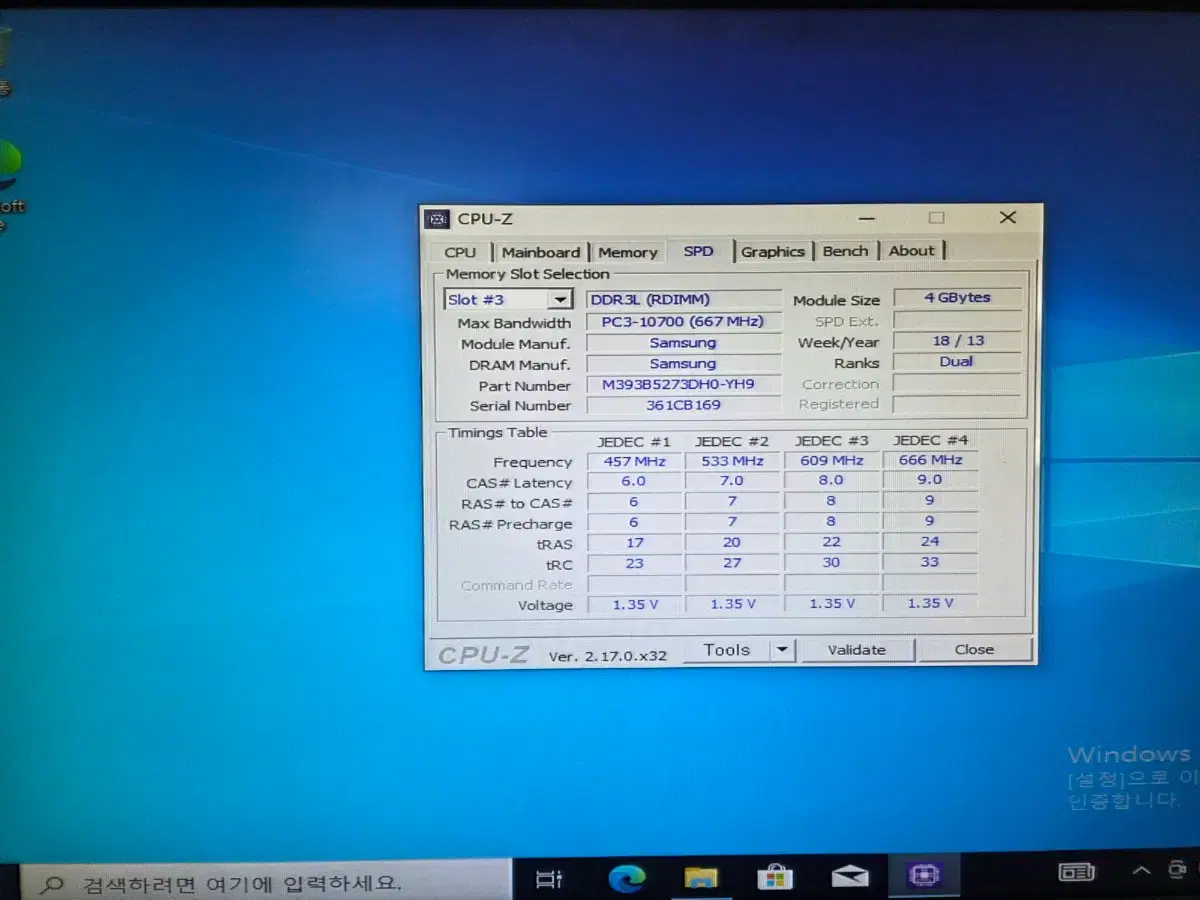Viewport: 1200px width, 900px height.
Task: Click the taskbar search box
Action: pyautogui.click(x=265, y=883)
